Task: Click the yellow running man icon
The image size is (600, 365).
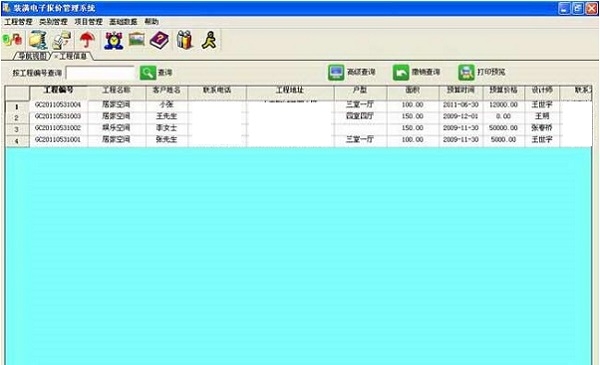Action: [x=210, y=40]
